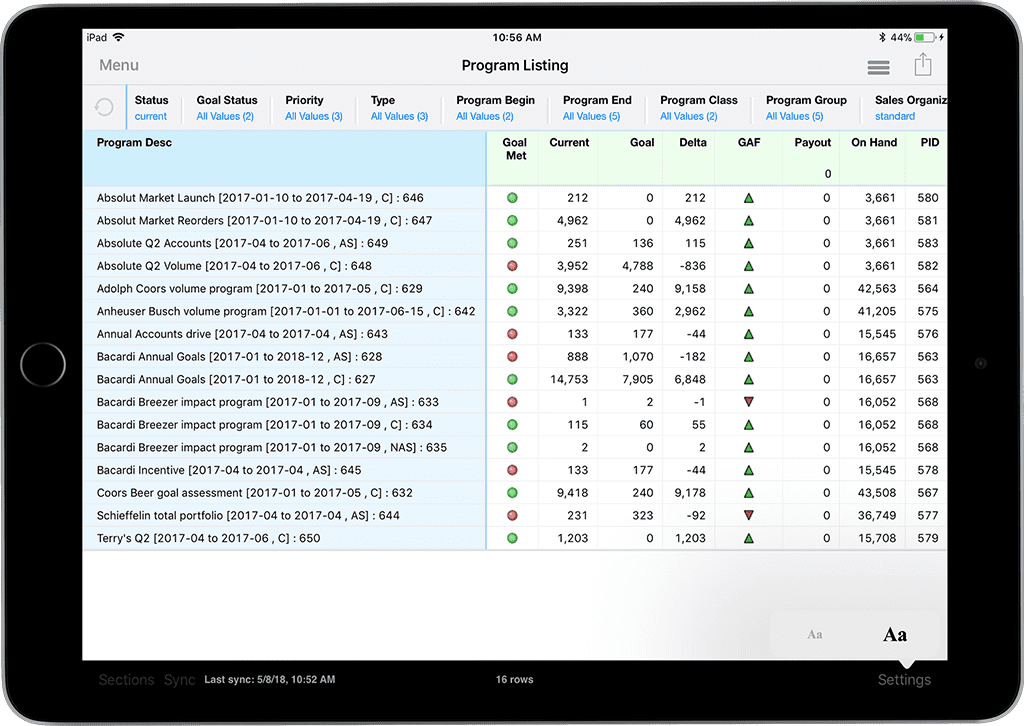Screen dimensions: 1024x726
Task: Select Anheuser Busch volume program row
Action: coord(286,311)
